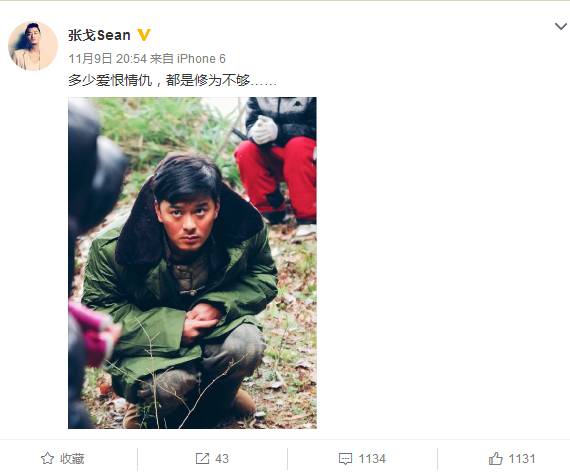This screenshot has height=473, width=570.
Task: Click repost count 43
Action: tap(222, 459)
